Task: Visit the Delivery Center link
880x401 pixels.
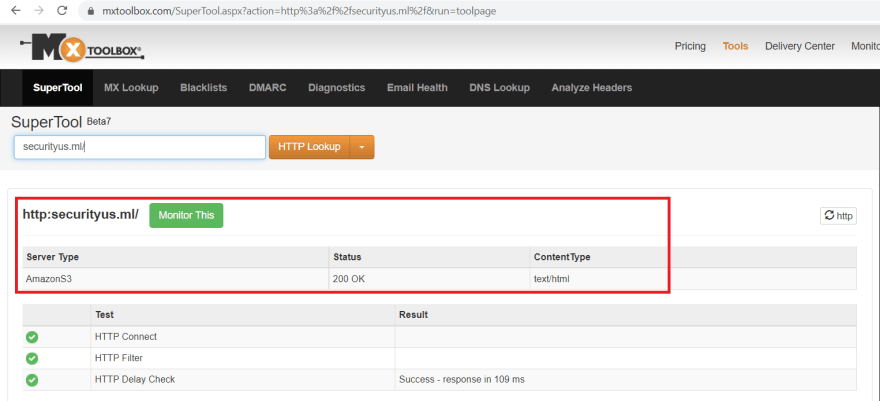Action: coord(800,47)
